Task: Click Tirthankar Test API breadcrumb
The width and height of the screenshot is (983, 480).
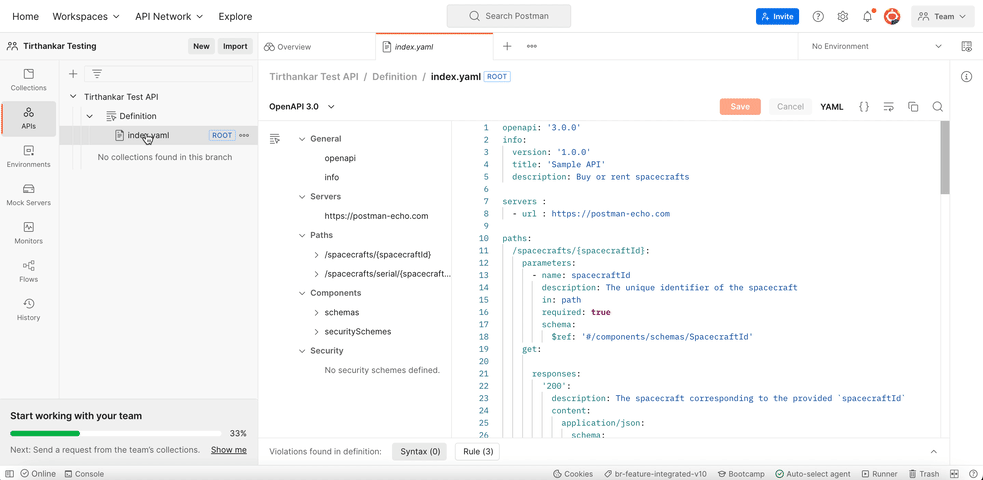Action: pyautogui.click(x=313, y=76)
